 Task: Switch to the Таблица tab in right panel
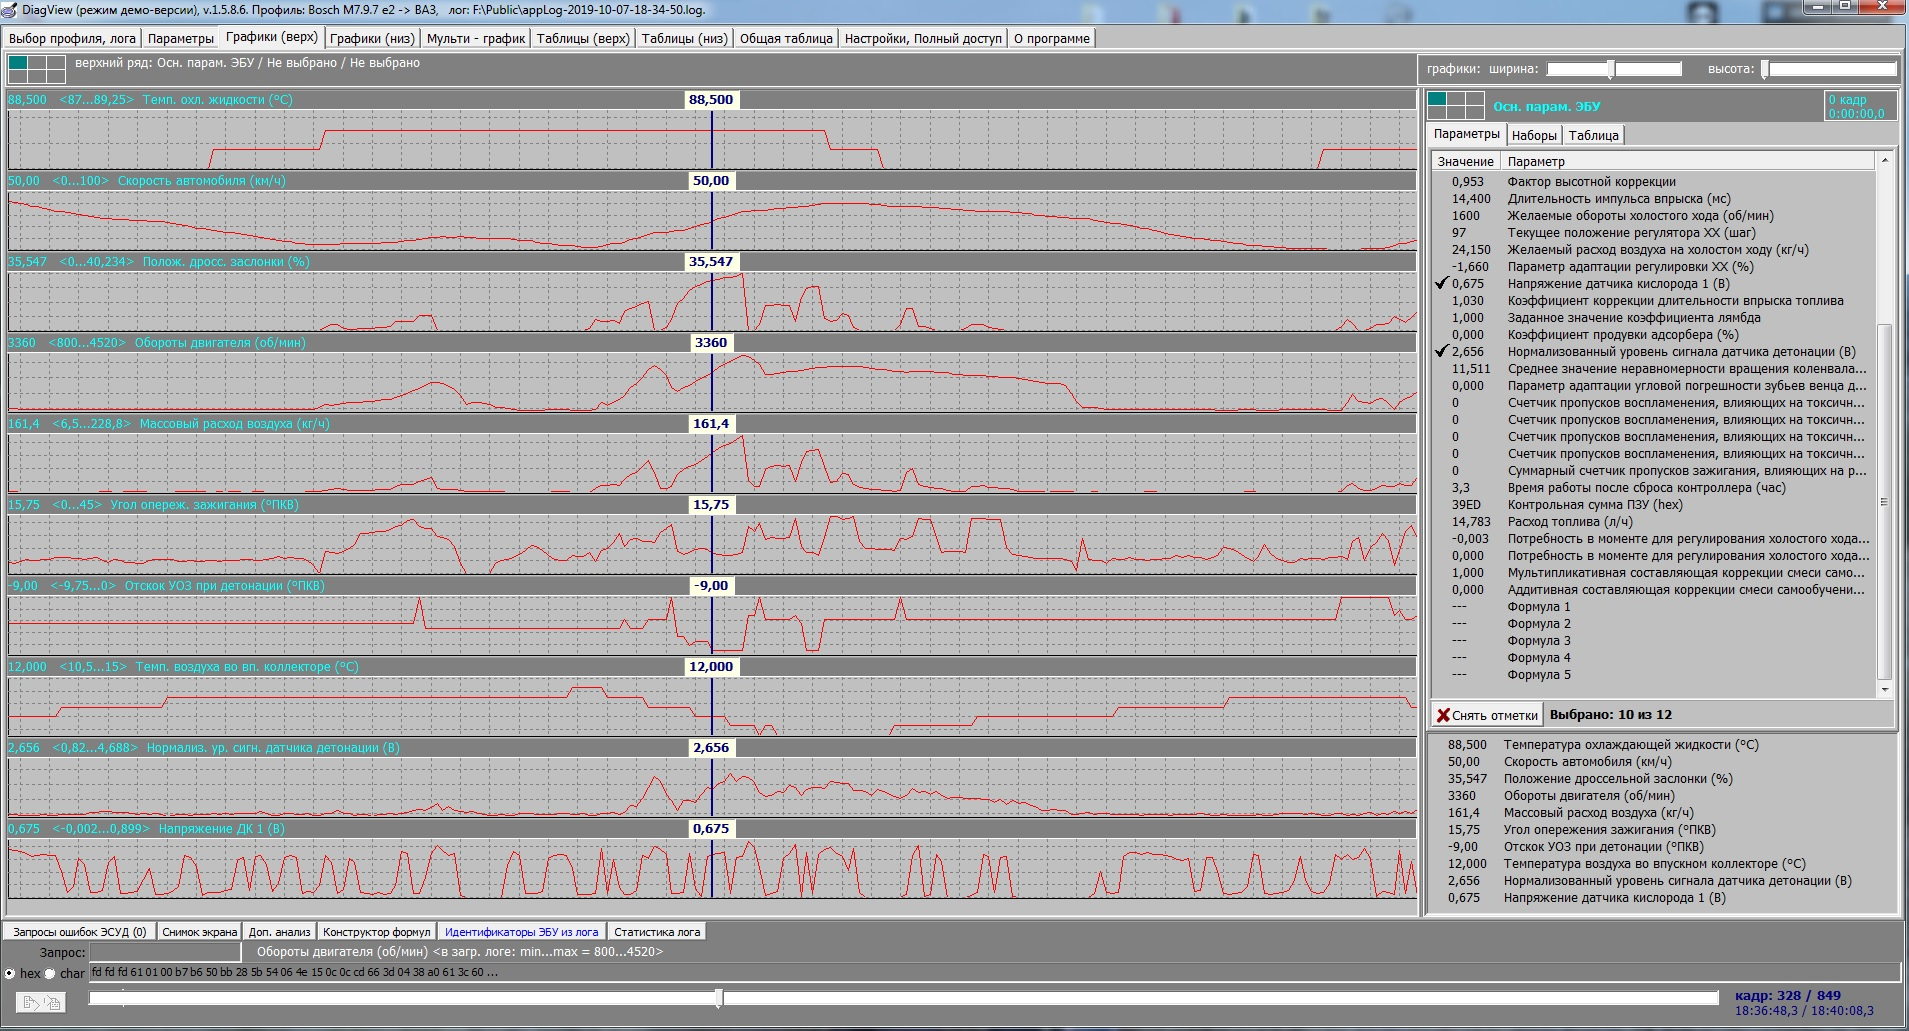1593,135
